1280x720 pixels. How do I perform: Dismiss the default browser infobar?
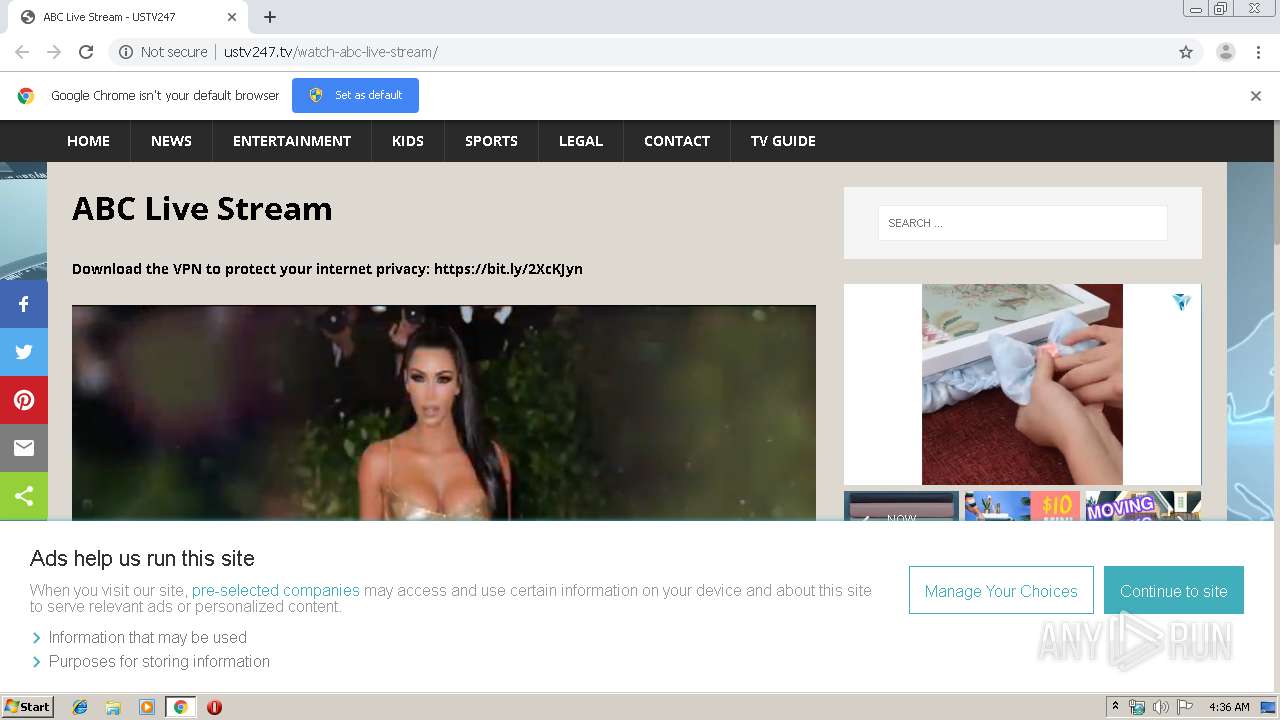click(1256, 96)
